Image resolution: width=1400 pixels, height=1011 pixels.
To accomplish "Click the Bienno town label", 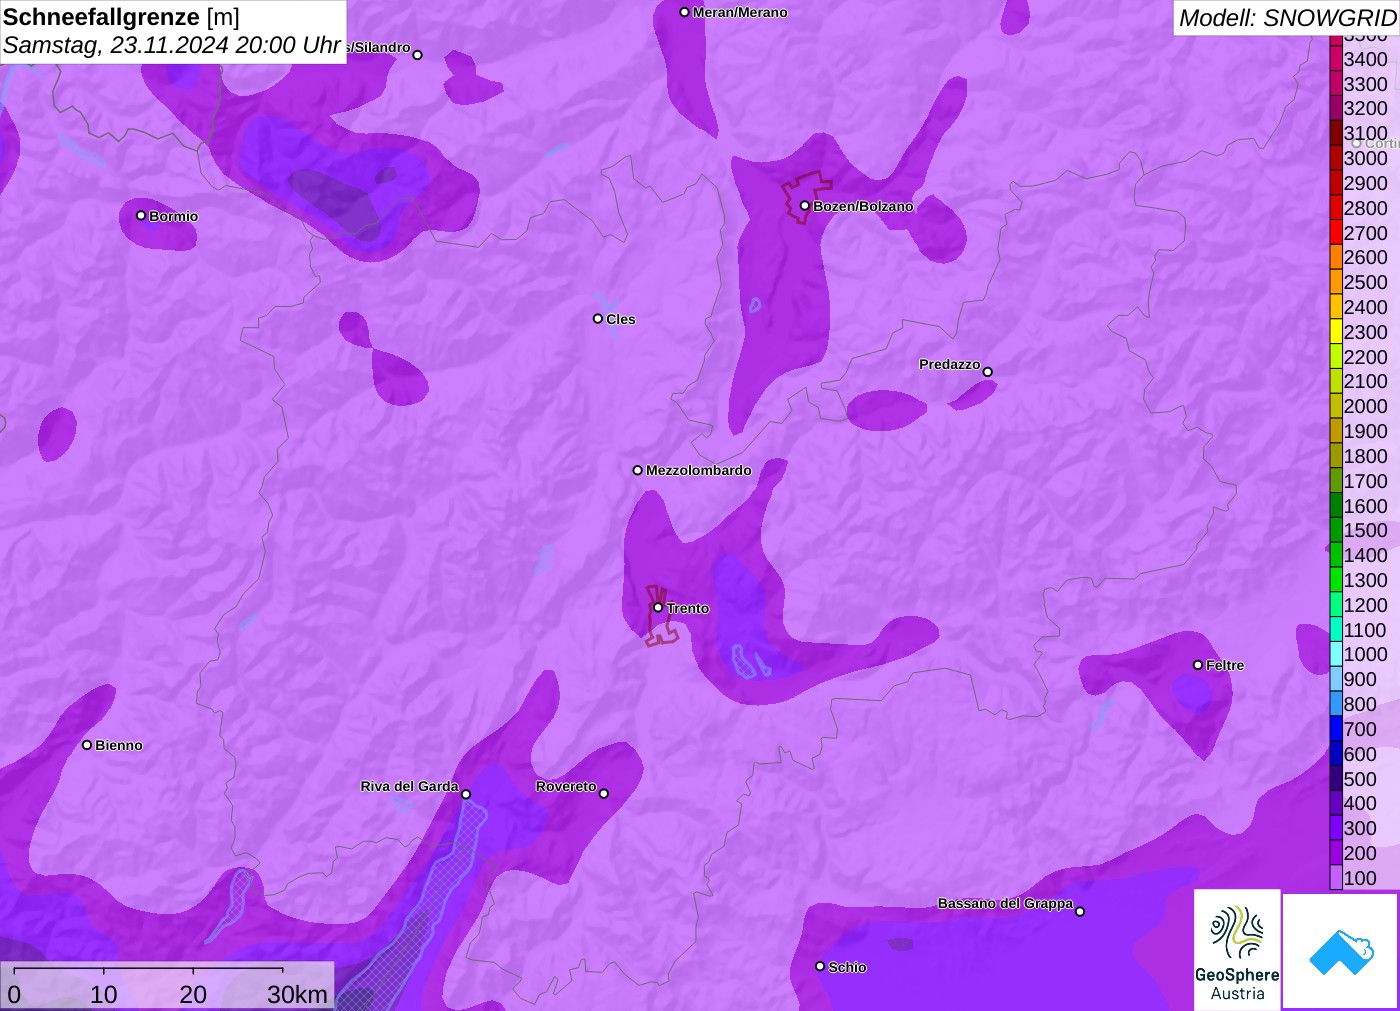I will pyautogui.click(x=118, y=746).
